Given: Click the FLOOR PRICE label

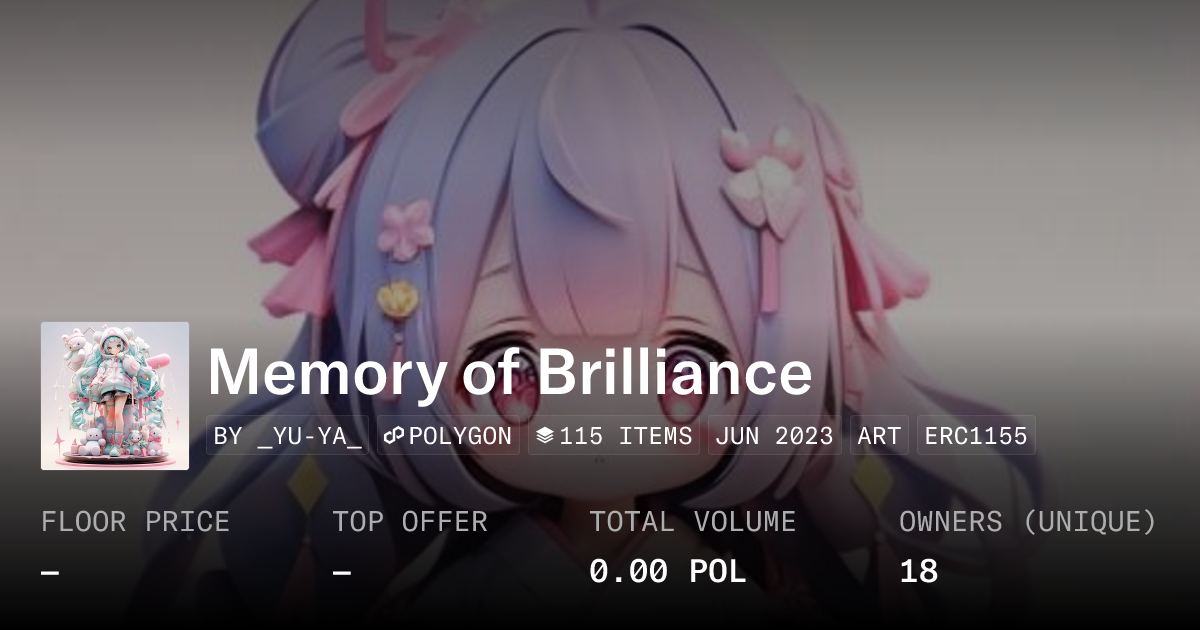Looking at the screenshot, I should tap(135, 522).
